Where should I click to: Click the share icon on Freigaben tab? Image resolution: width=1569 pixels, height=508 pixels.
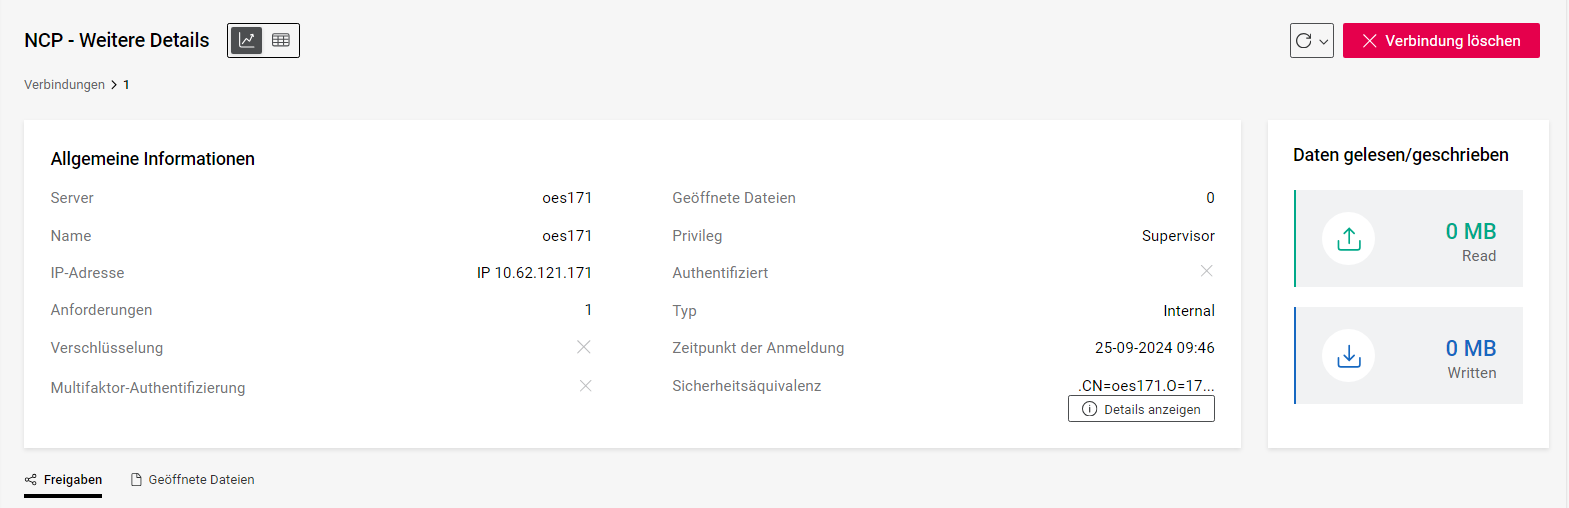[31, 480]
